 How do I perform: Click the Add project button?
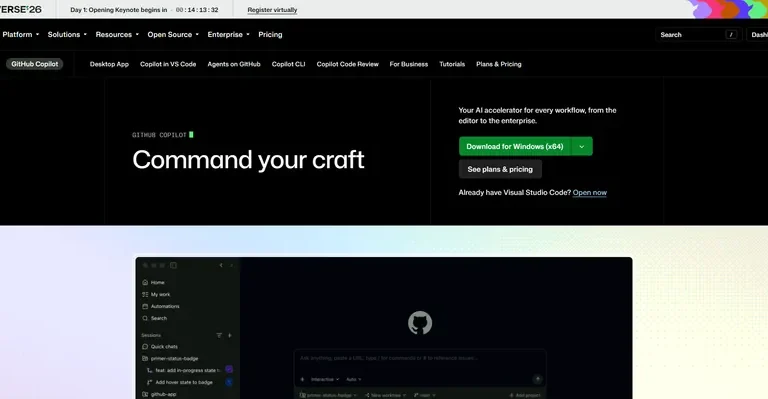tap(525, 395)
